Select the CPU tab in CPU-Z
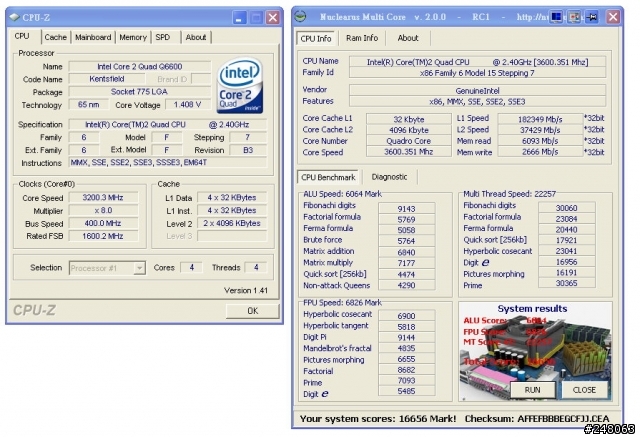The width and height of the screenshot is (640, 437). pyautogui.click(x=22, y=36)
